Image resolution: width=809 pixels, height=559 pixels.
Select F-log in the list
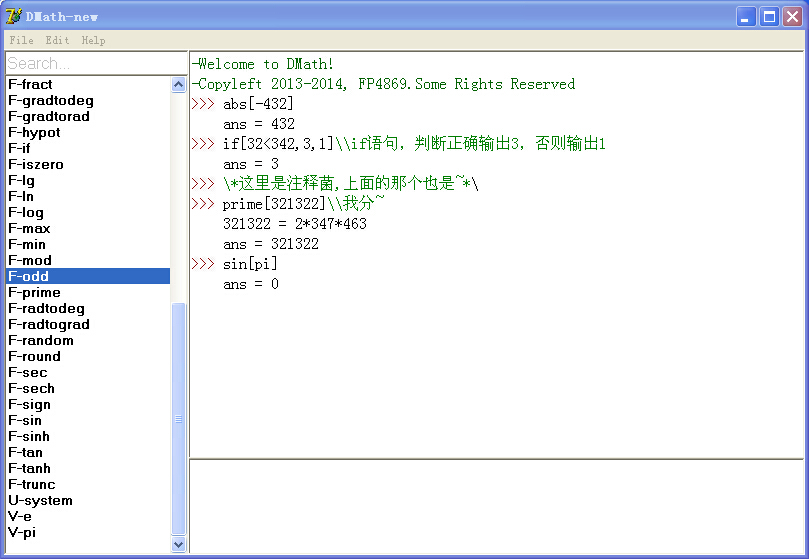tap(88, 212)
